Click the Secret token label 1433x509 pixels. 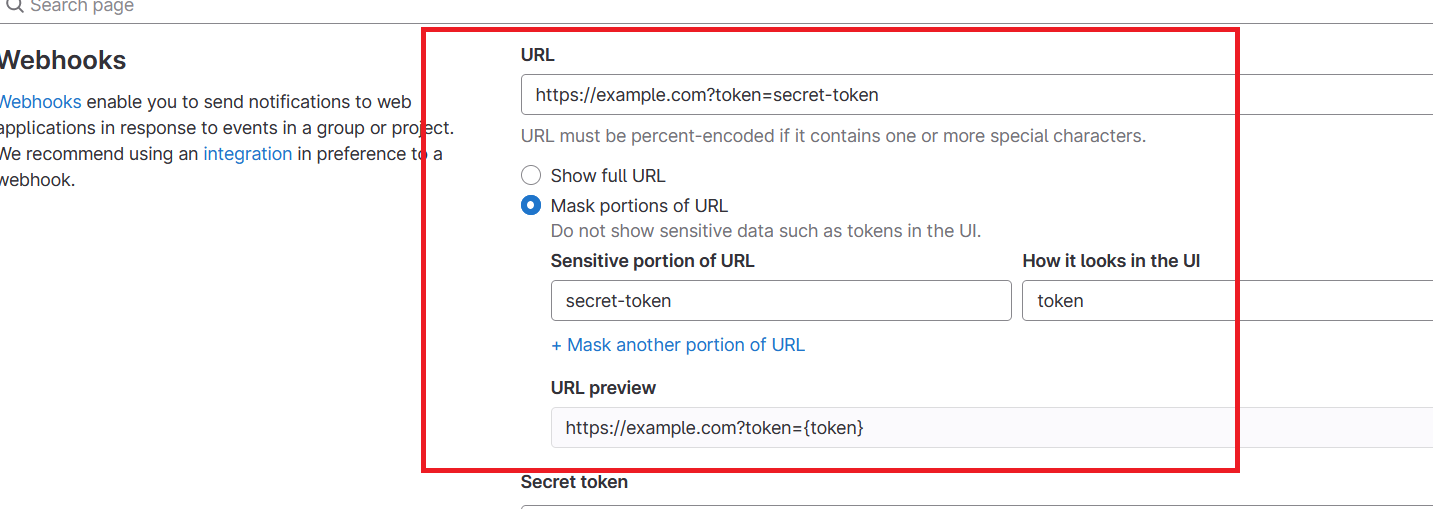click(x=574, y=482)
